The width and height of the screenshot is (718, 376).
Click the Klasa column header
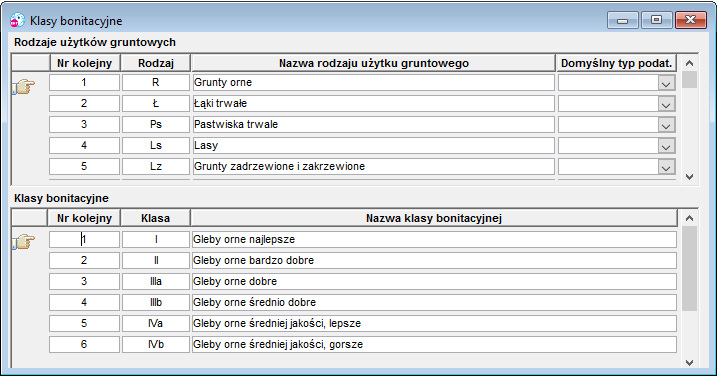pos(156,218)
